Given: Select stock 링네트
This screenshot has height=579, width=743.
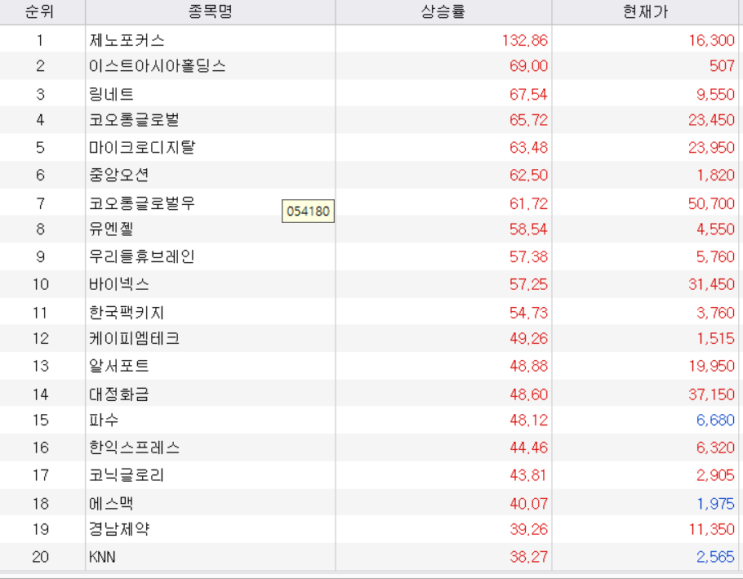Looking at the screenshot, I should 111,94.
